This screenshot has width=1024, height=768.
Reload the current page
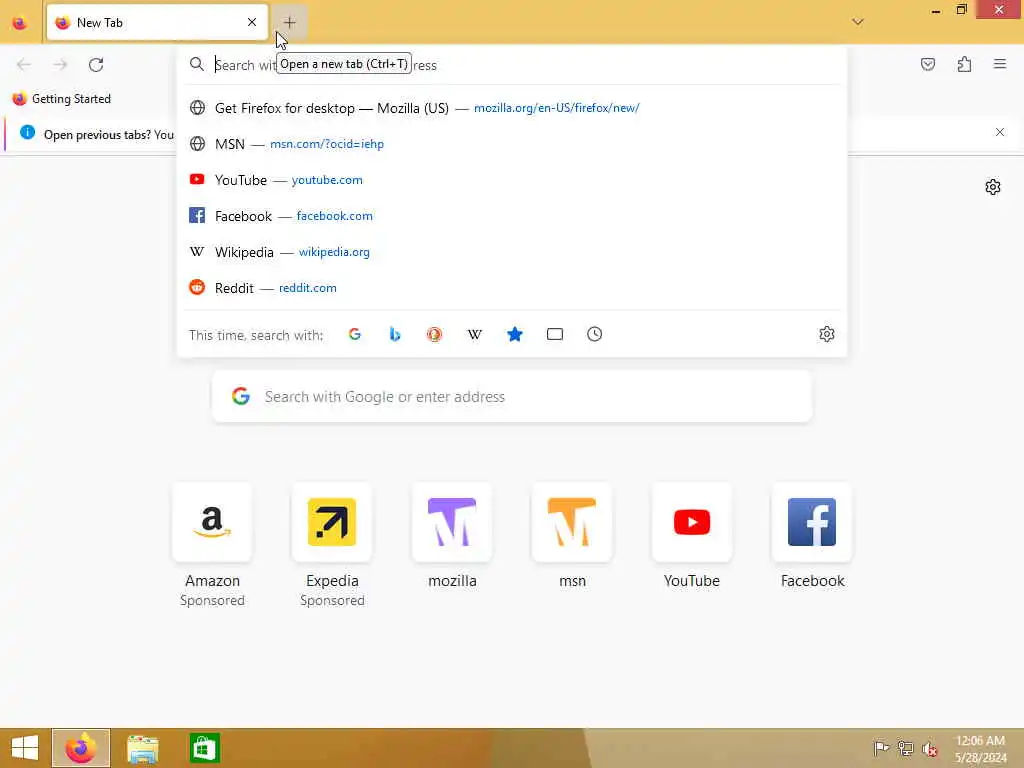pyautogui.click(x=96, y=65)
